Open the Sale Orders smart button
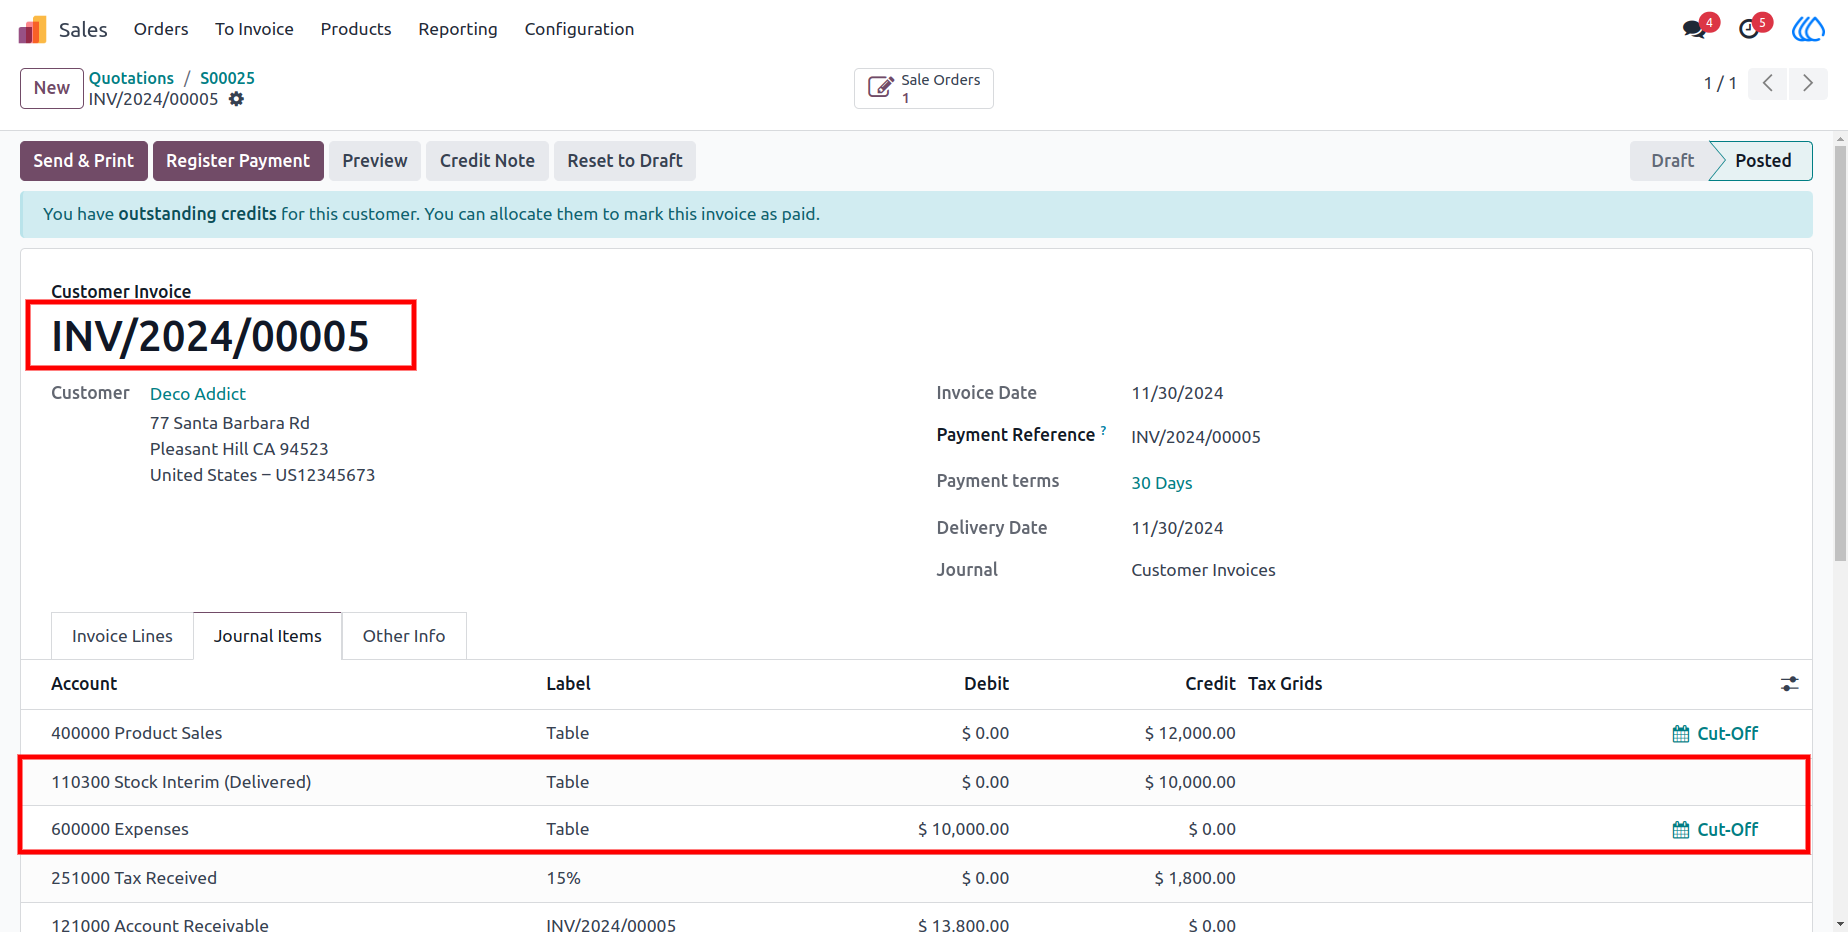1848x932 pixels. (923, 88)
